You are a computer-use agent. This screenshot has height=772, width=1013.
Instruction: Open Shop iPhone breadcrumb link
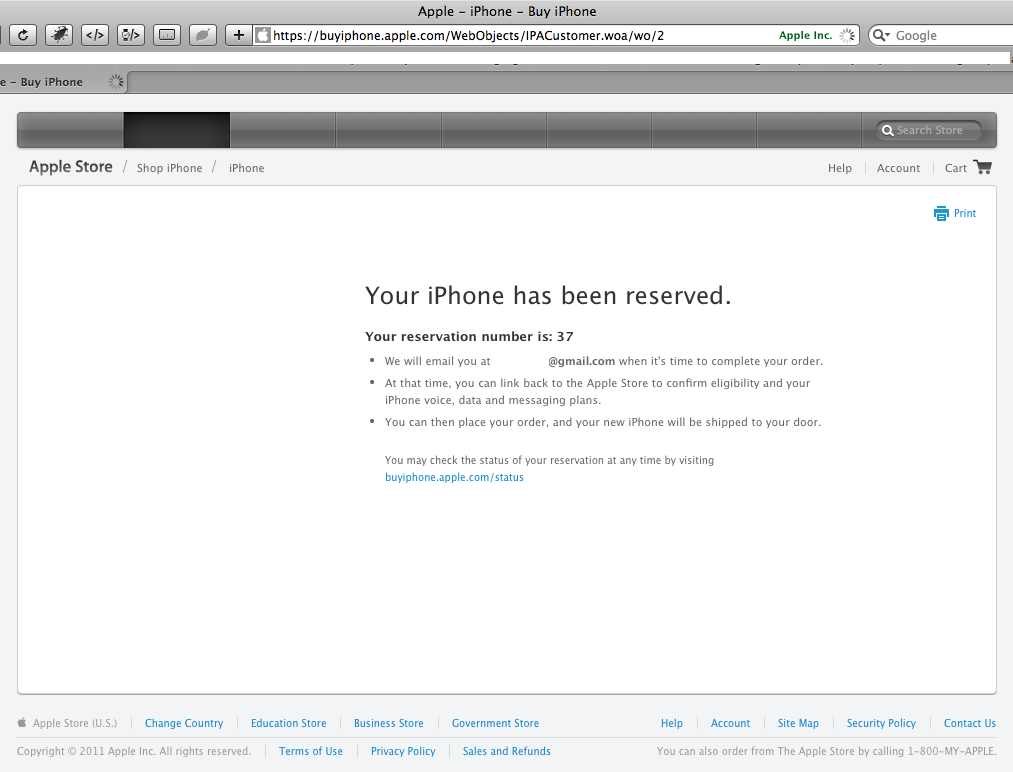(169, 168)
